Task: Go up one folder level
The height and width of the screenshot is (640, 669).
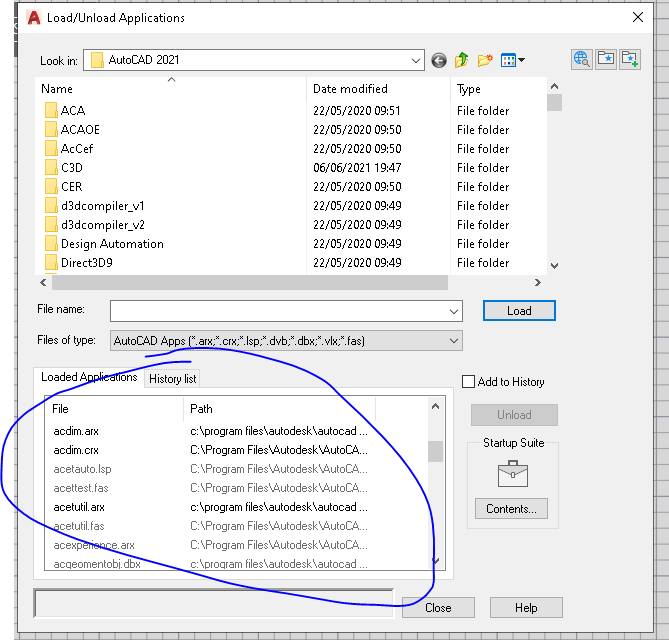Action: pos(461,60)
